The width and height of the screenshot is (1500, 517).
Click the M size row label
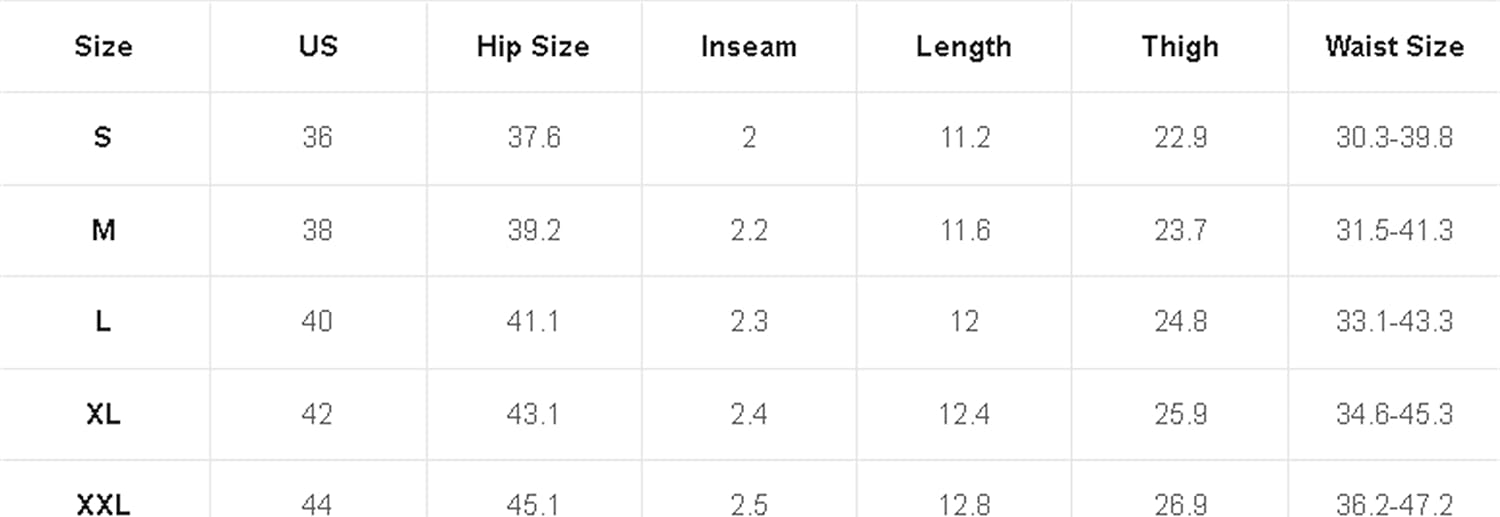pyautogui.click(x=103, y=231)
